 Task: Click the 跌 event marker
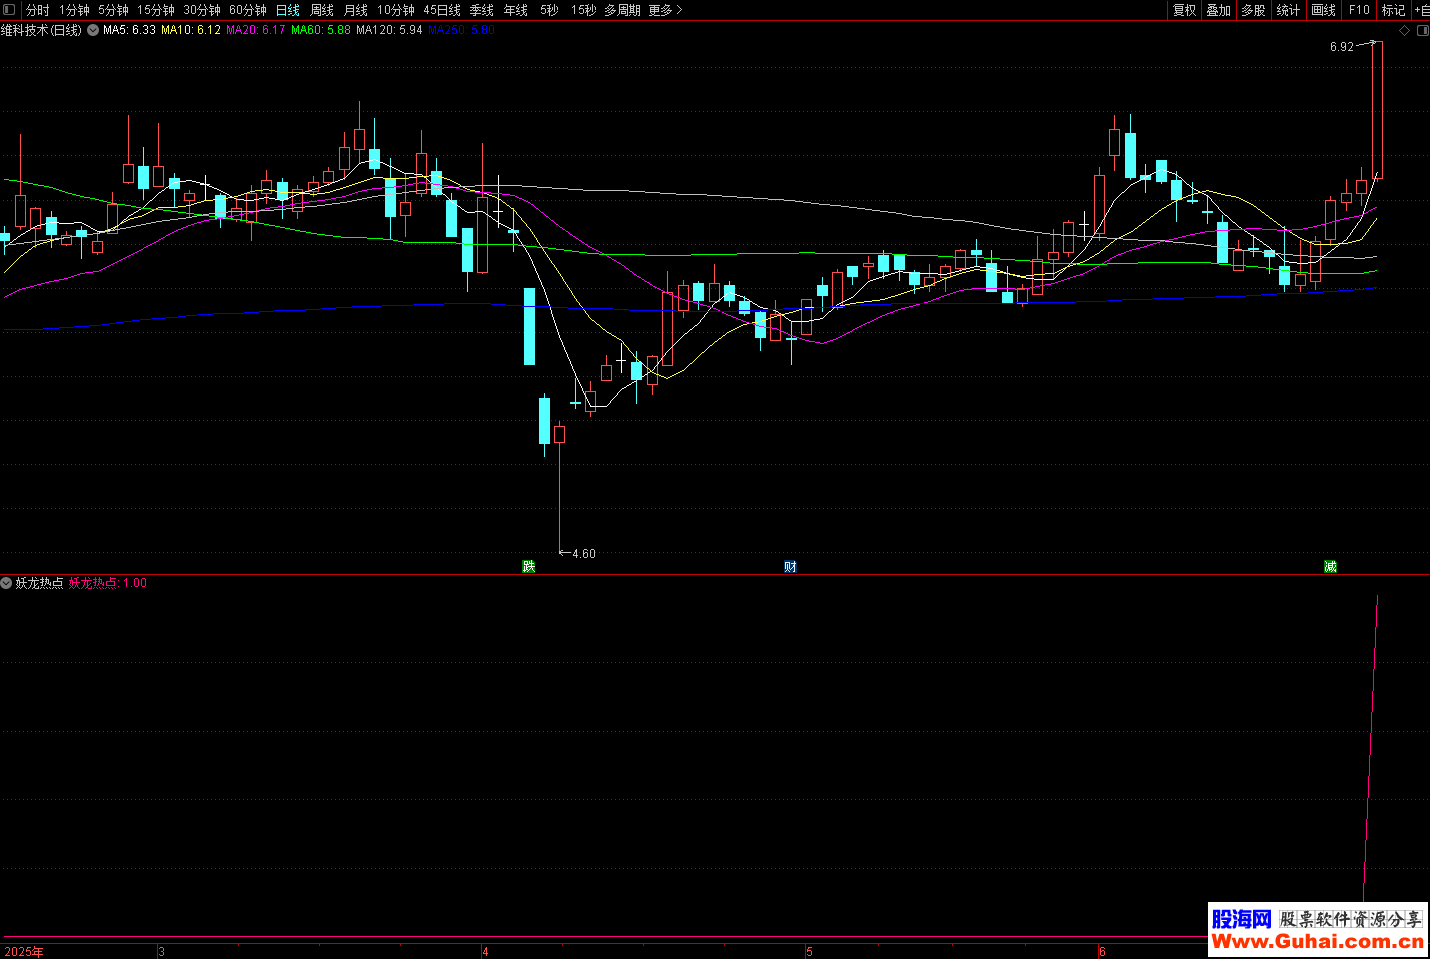coord(529,567)
